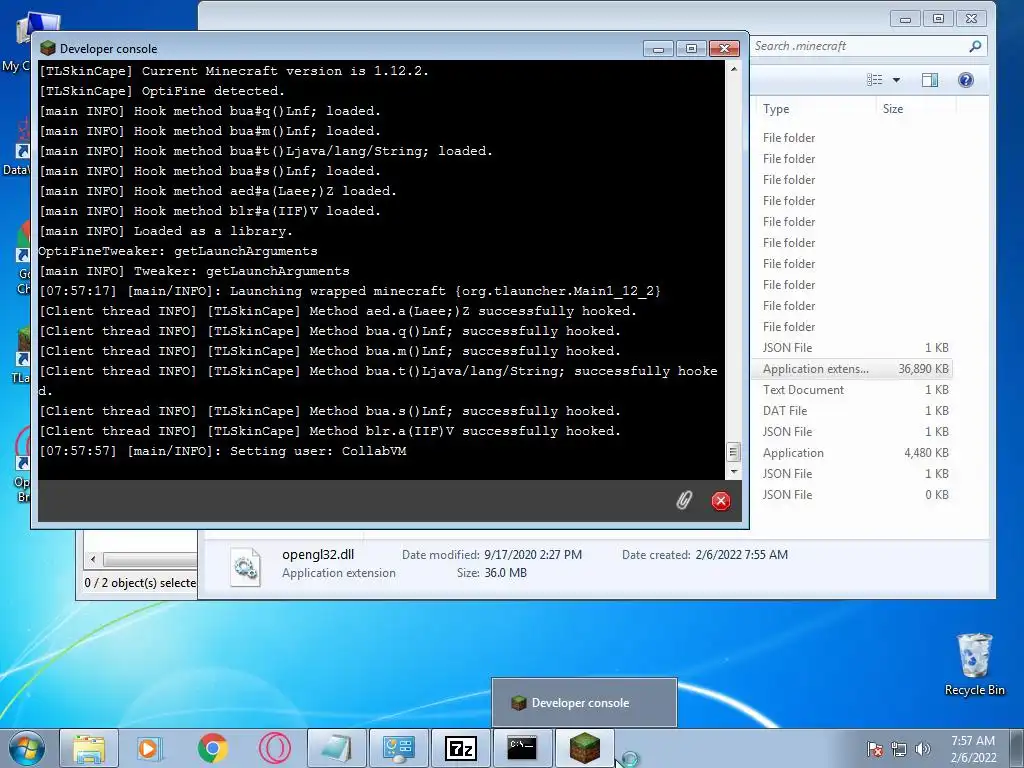Click the Explorer change view icon
This screenshot has width=1024, height=768.
pyautogui.click(x=874, y=80)
